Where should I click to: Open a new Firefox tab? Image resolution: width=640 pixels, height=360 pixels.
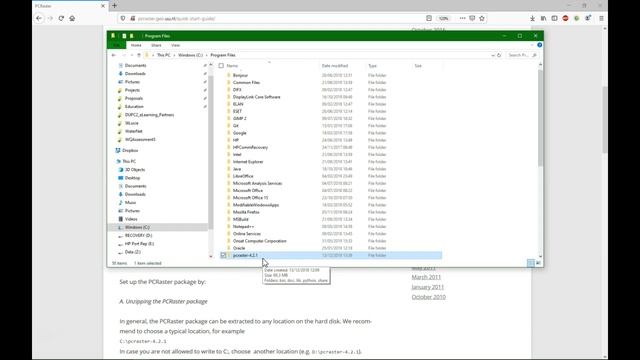(x=114, y=6)
